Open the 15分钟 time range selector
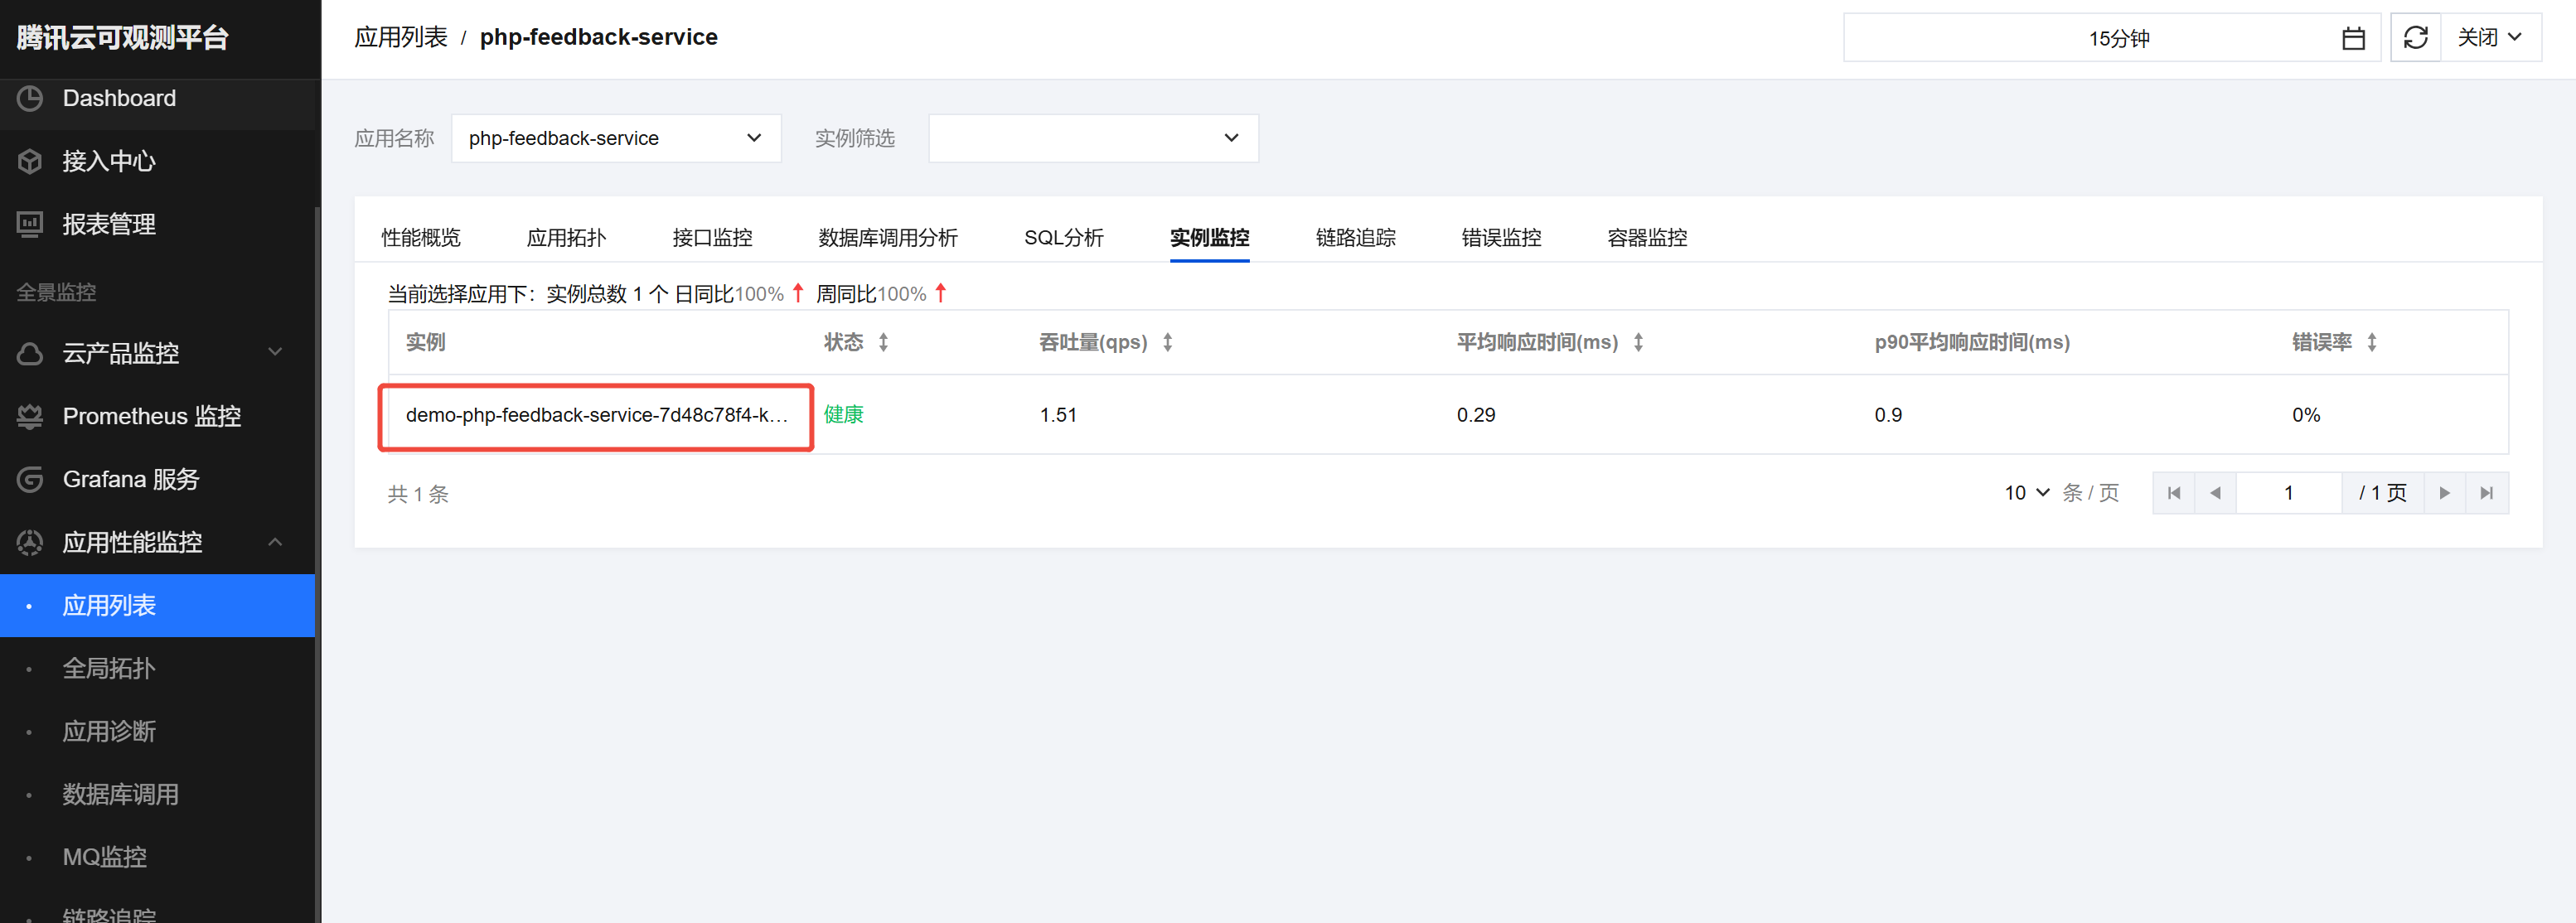The width and height of the screenshot is (2576, 923). click(x=2111, y=38)
